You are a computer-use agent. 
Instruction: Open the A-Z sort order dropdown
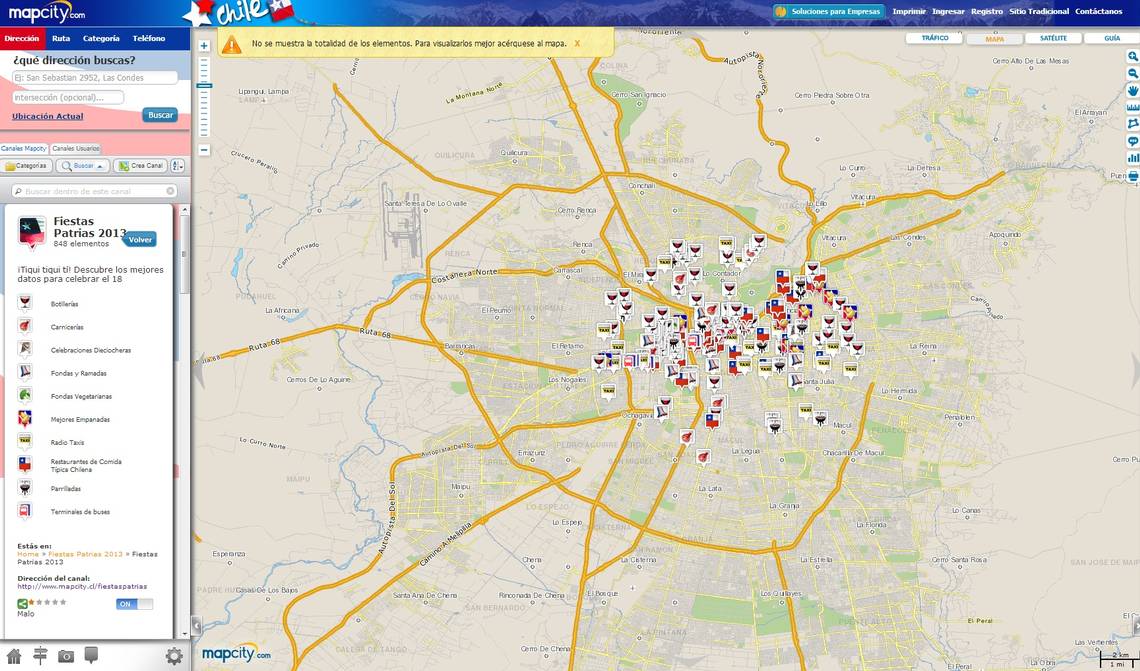177,166
